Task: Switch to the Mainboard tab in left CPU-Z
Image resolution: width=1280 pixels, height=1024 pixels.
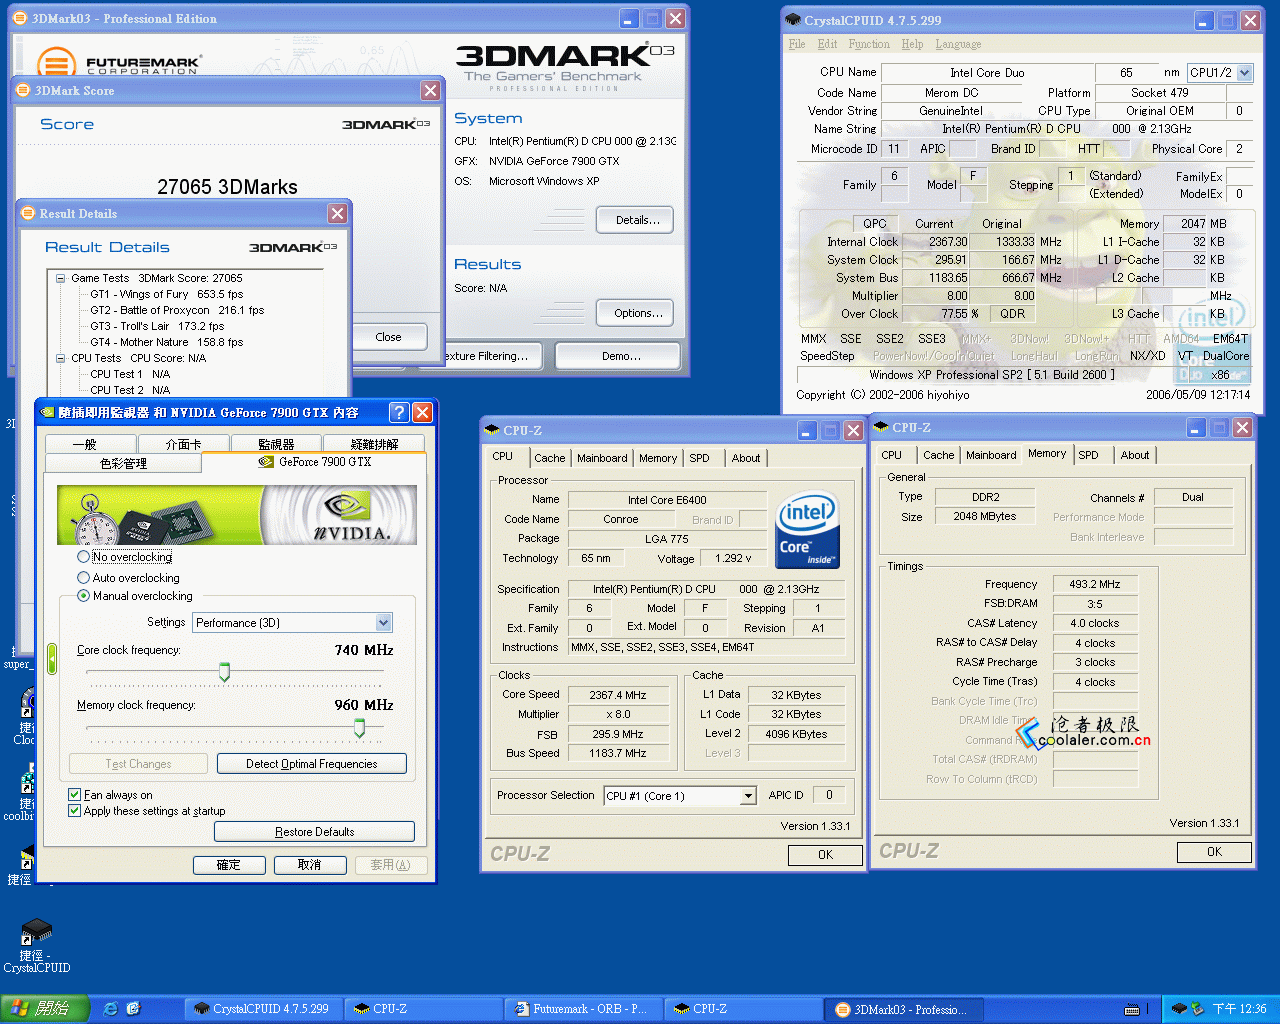Action: (602, 458)
